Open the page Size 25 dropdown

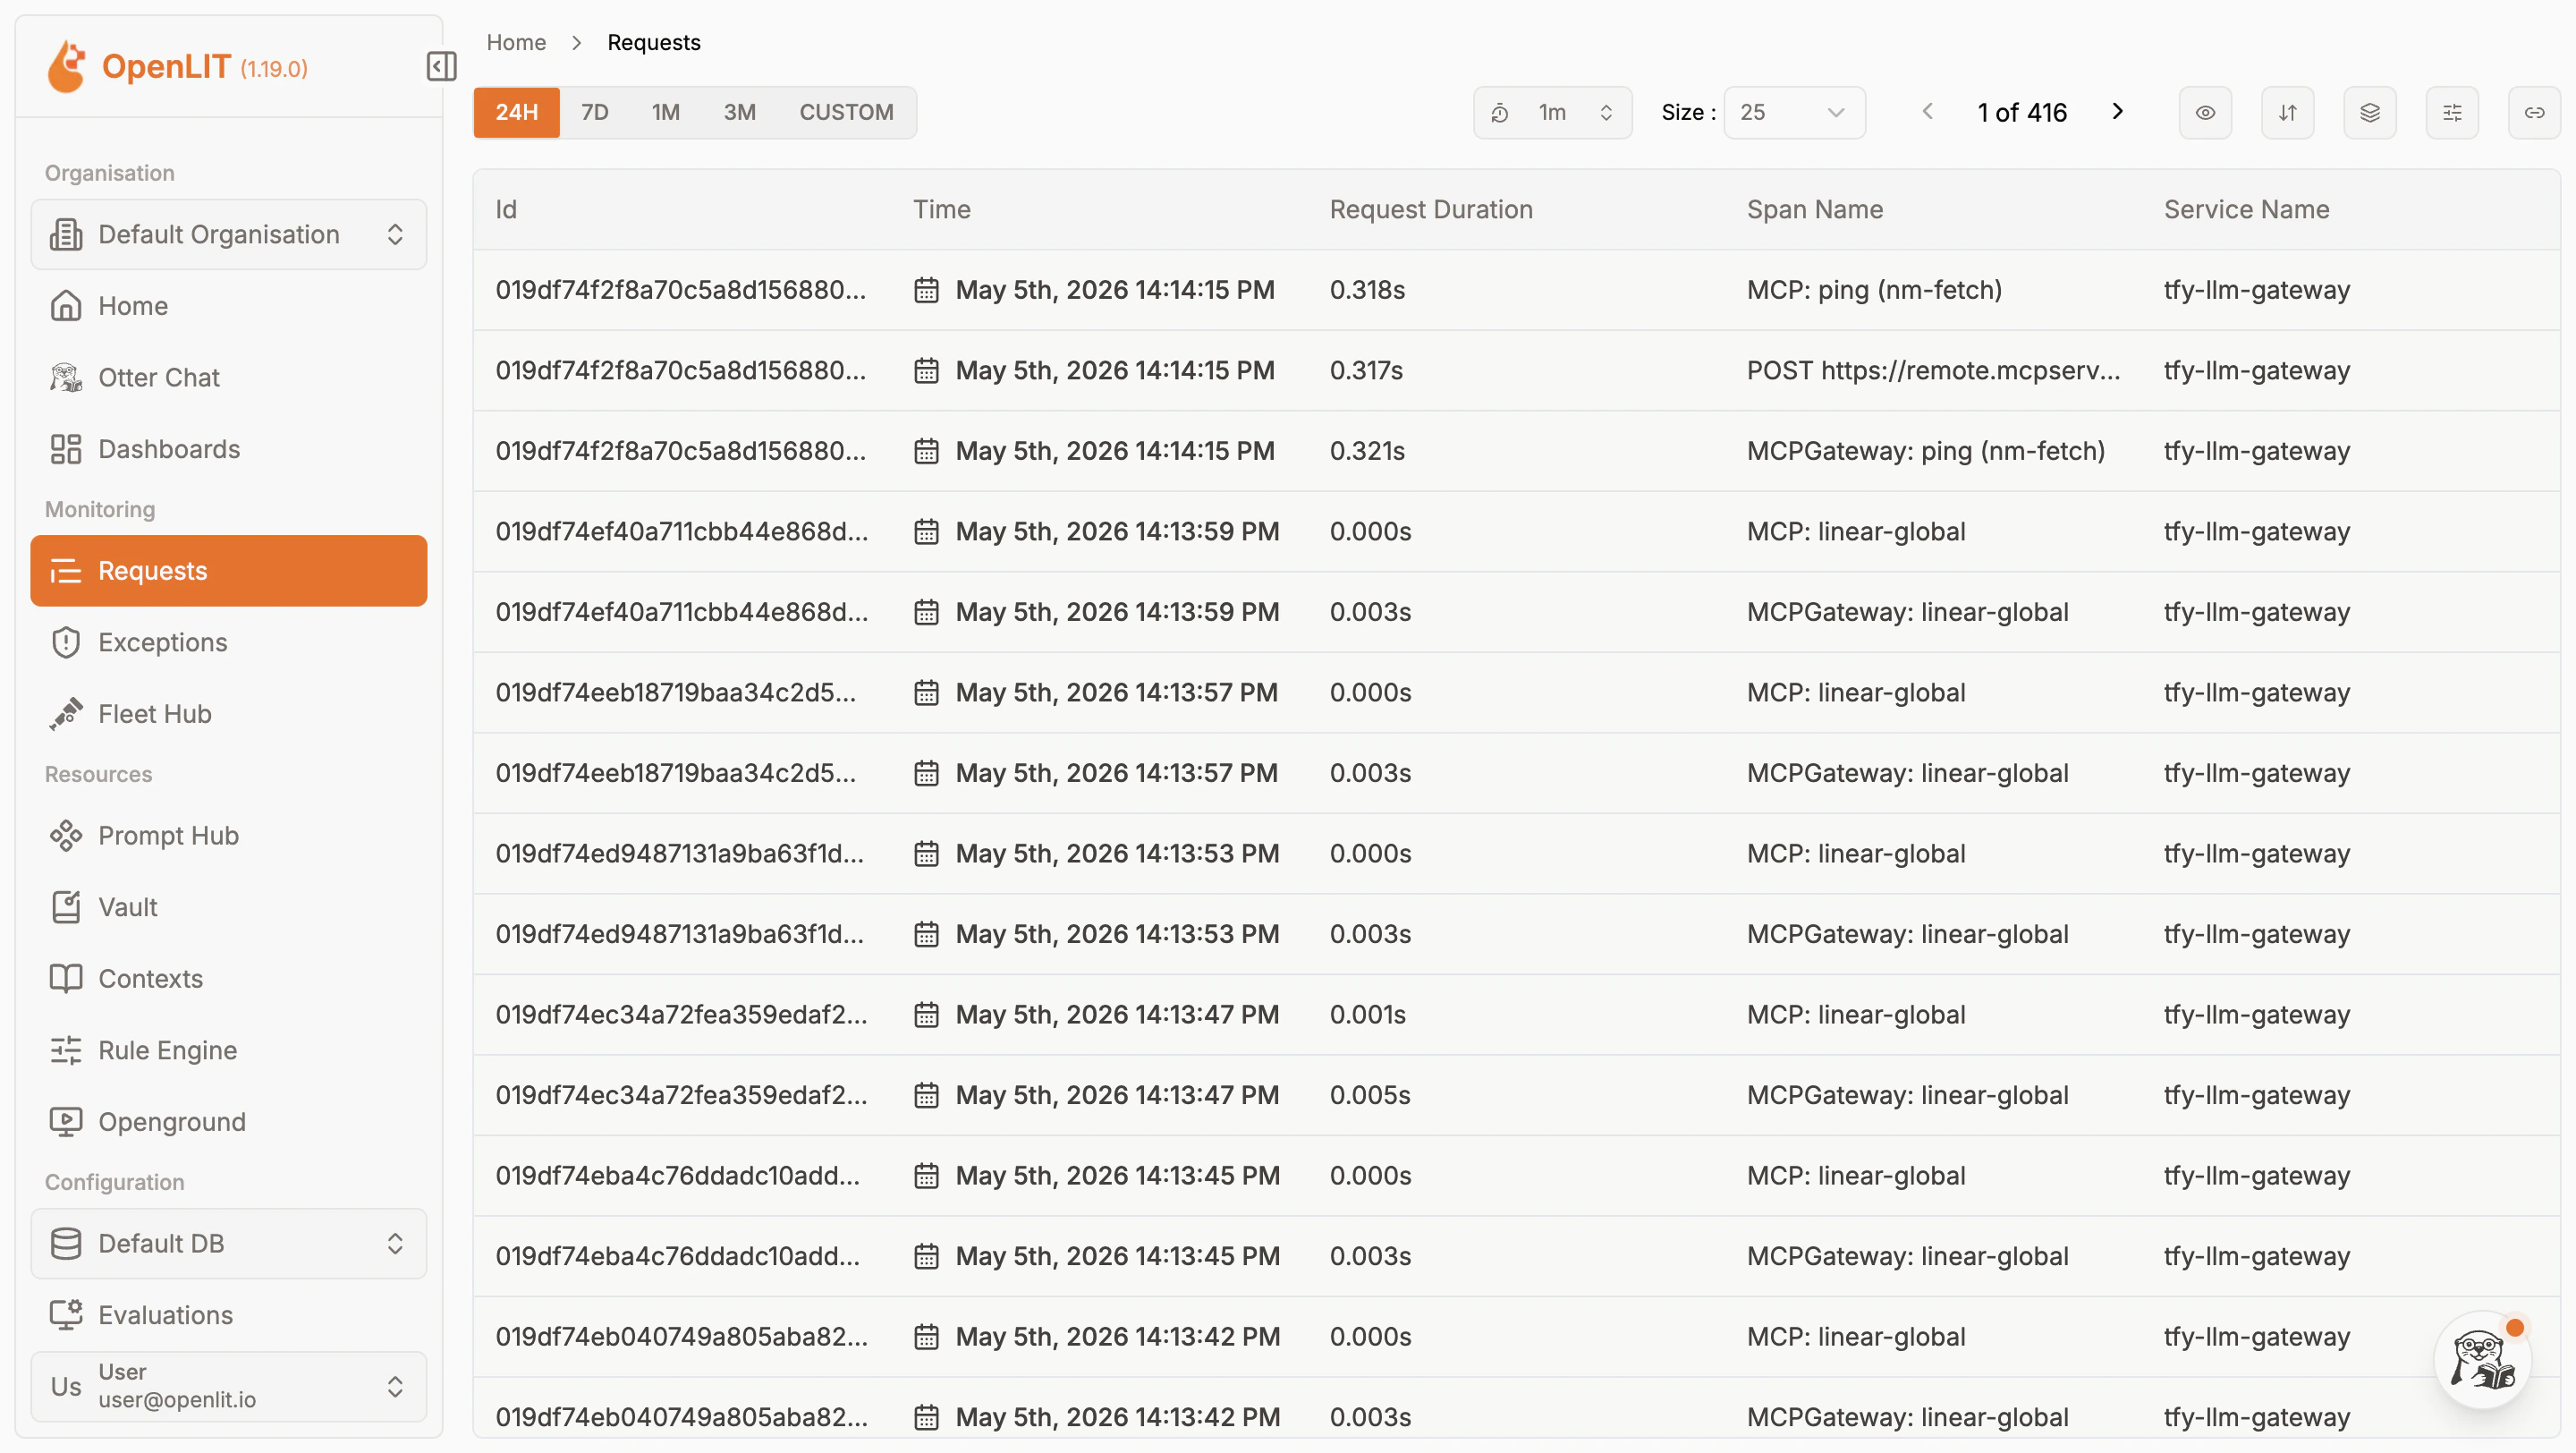[1794, 112]
